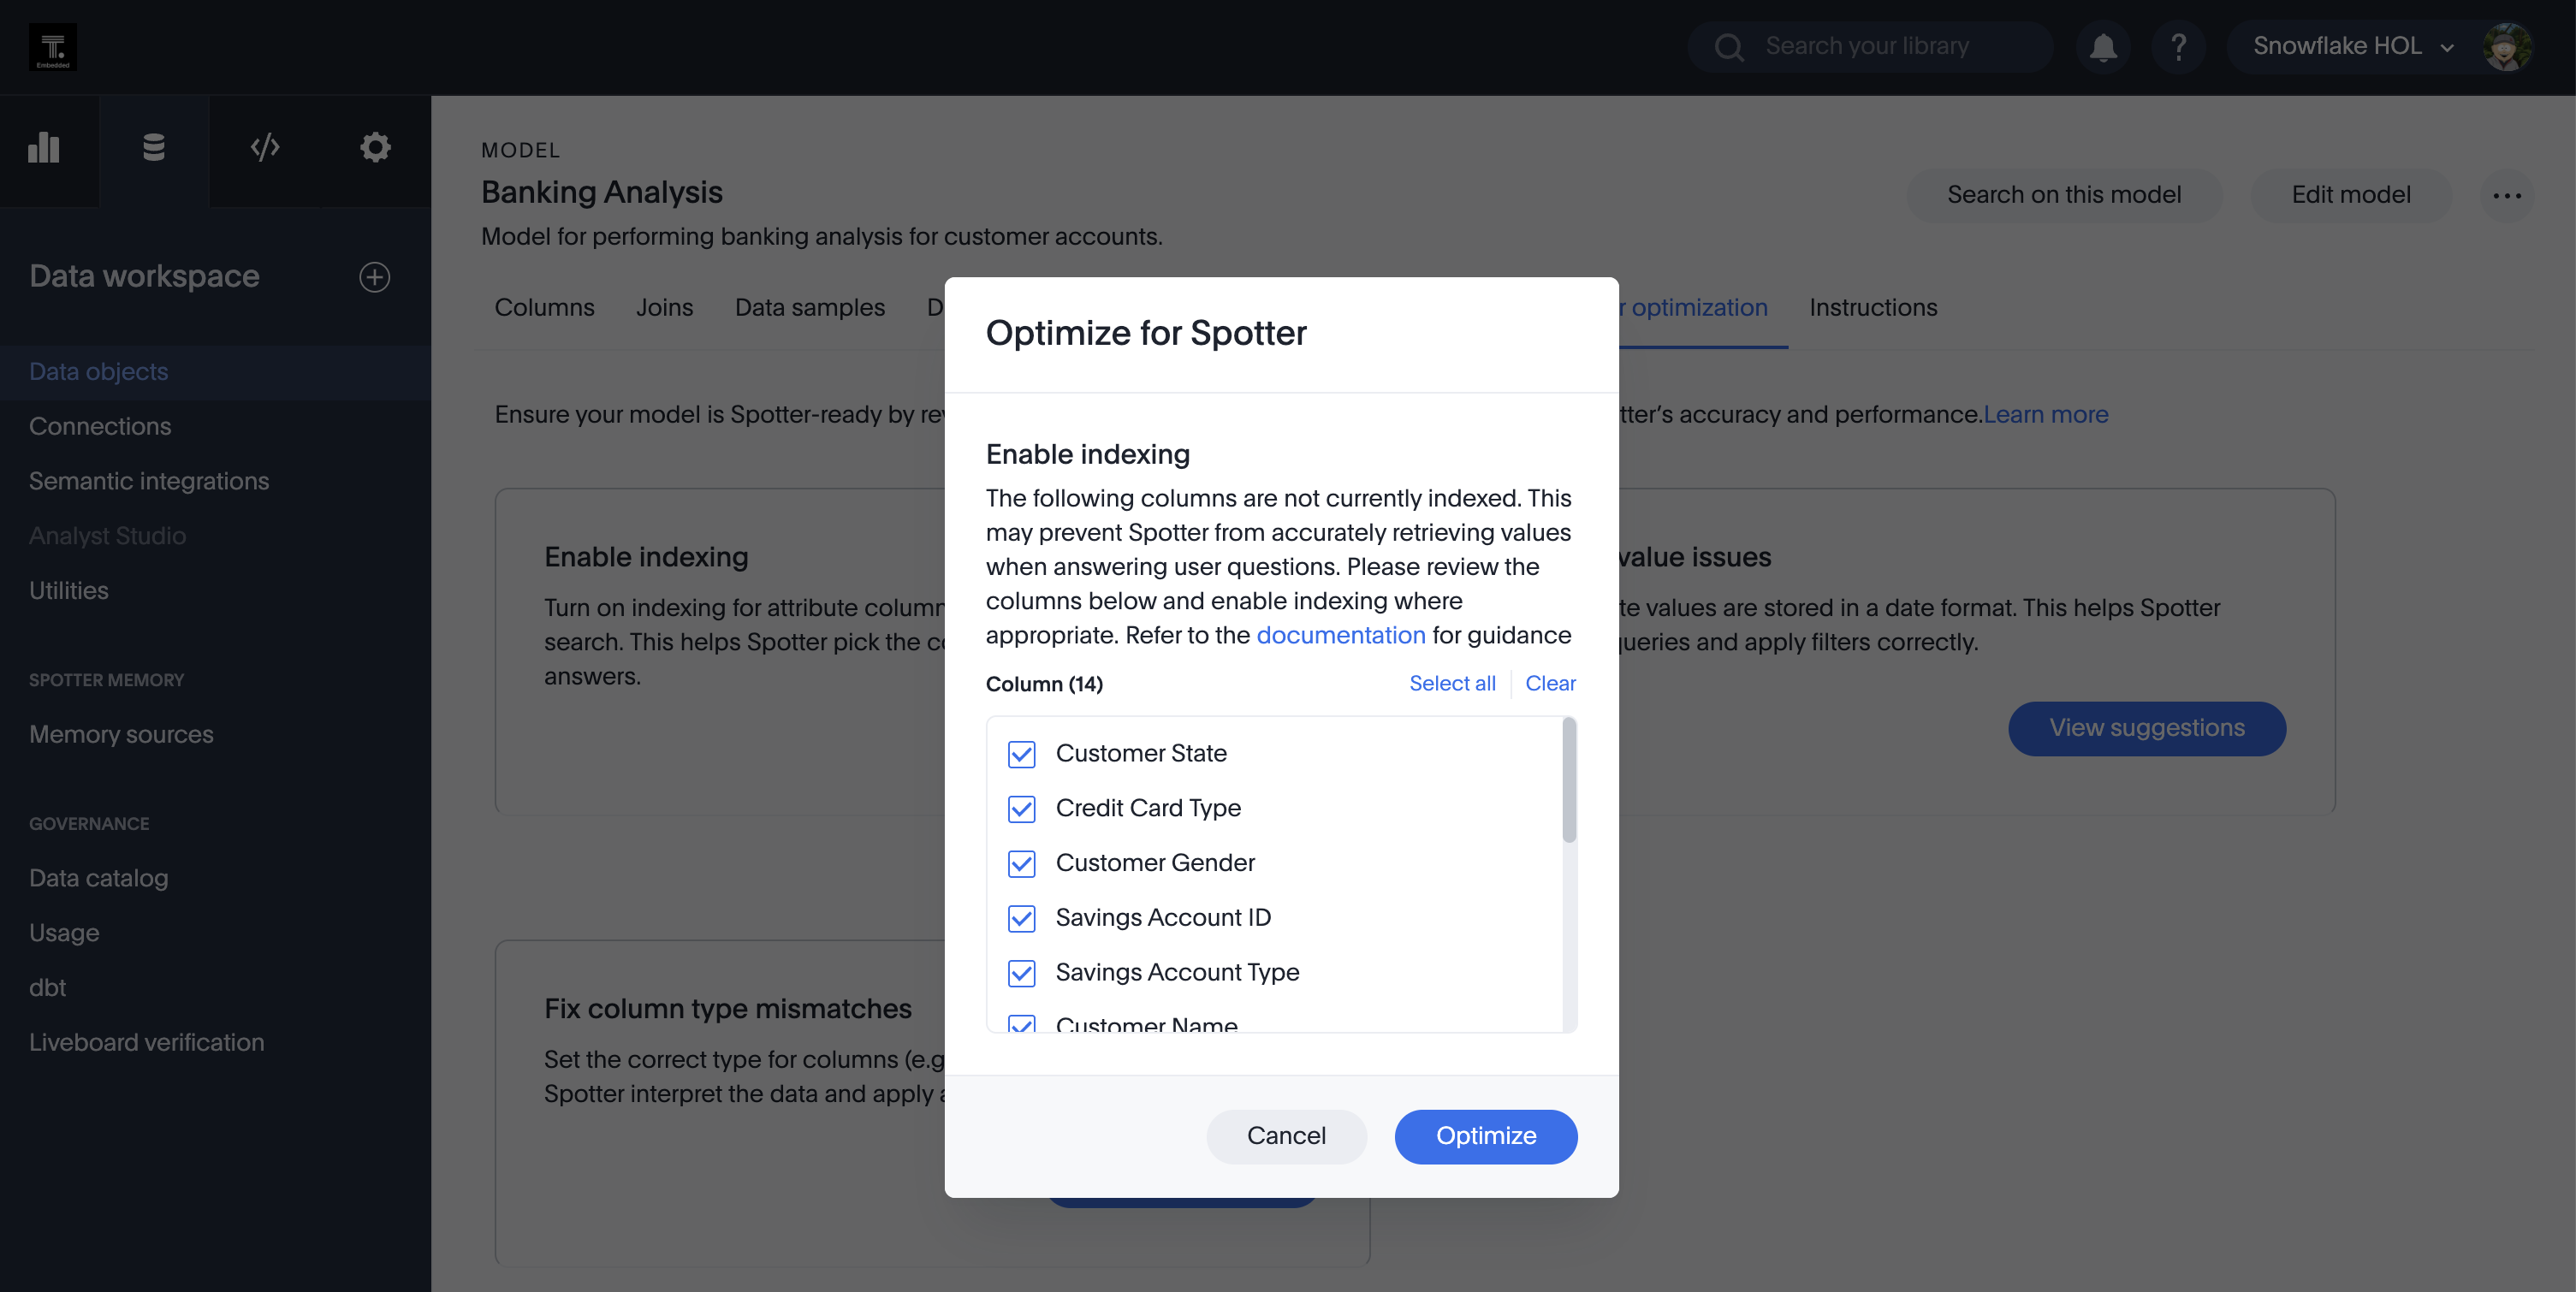The width and height of the screenshot is (2576, 1292).
Task: Select the Data workspace database icon
Action: coord(154,148)
